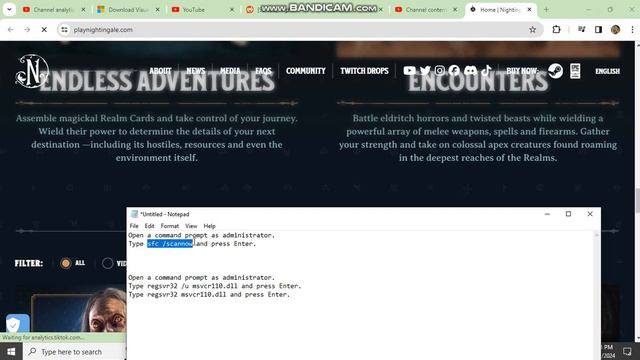Open the FAQS site navigation link

tap(263, 71)
